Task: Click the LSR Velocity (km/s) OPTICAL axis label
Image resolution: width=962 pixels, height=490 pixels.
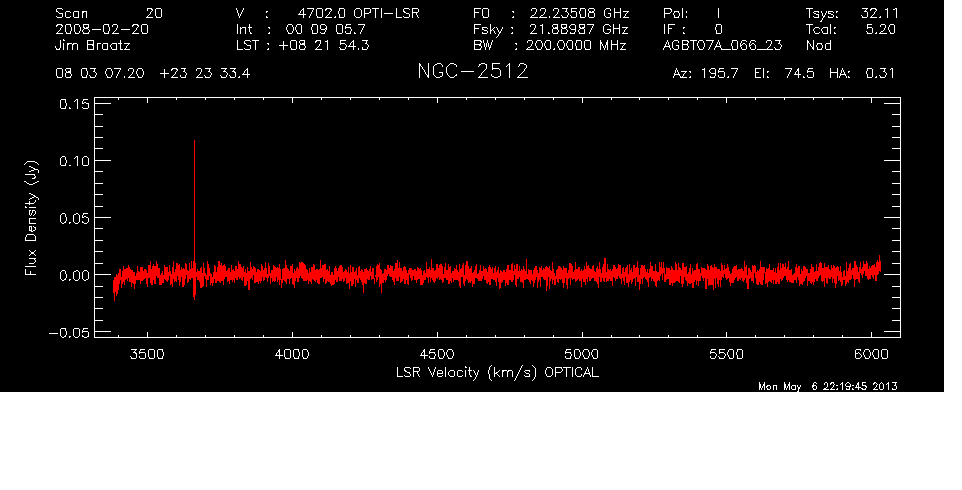Action: tap(497, 372)
